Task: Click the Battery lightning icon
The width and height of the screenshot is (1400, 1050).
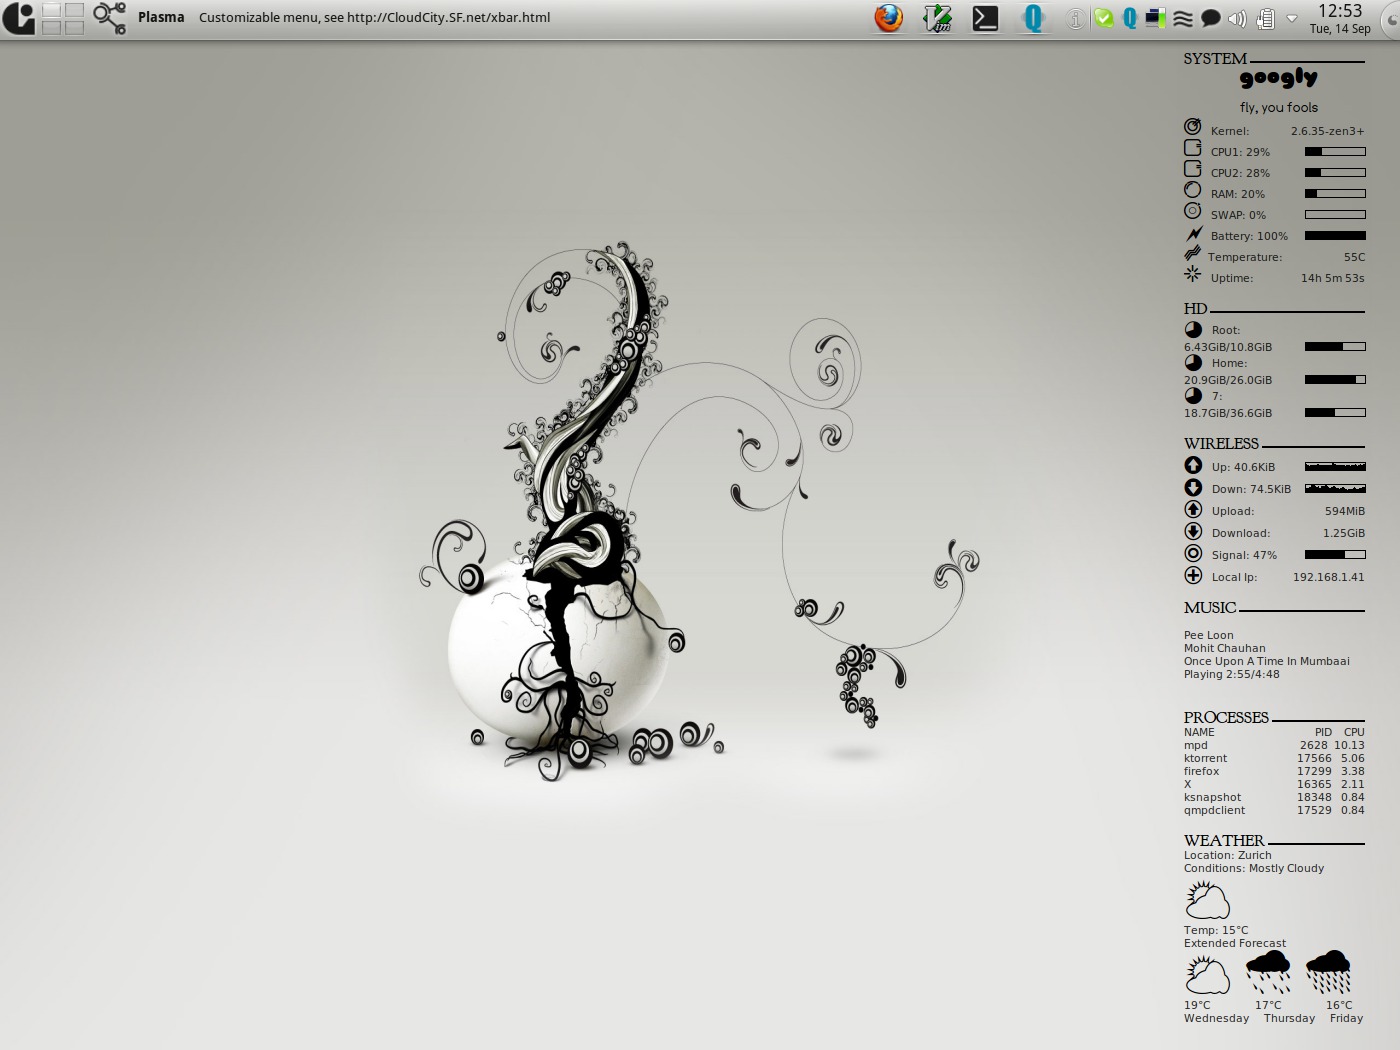Action: click(1193, 233)
